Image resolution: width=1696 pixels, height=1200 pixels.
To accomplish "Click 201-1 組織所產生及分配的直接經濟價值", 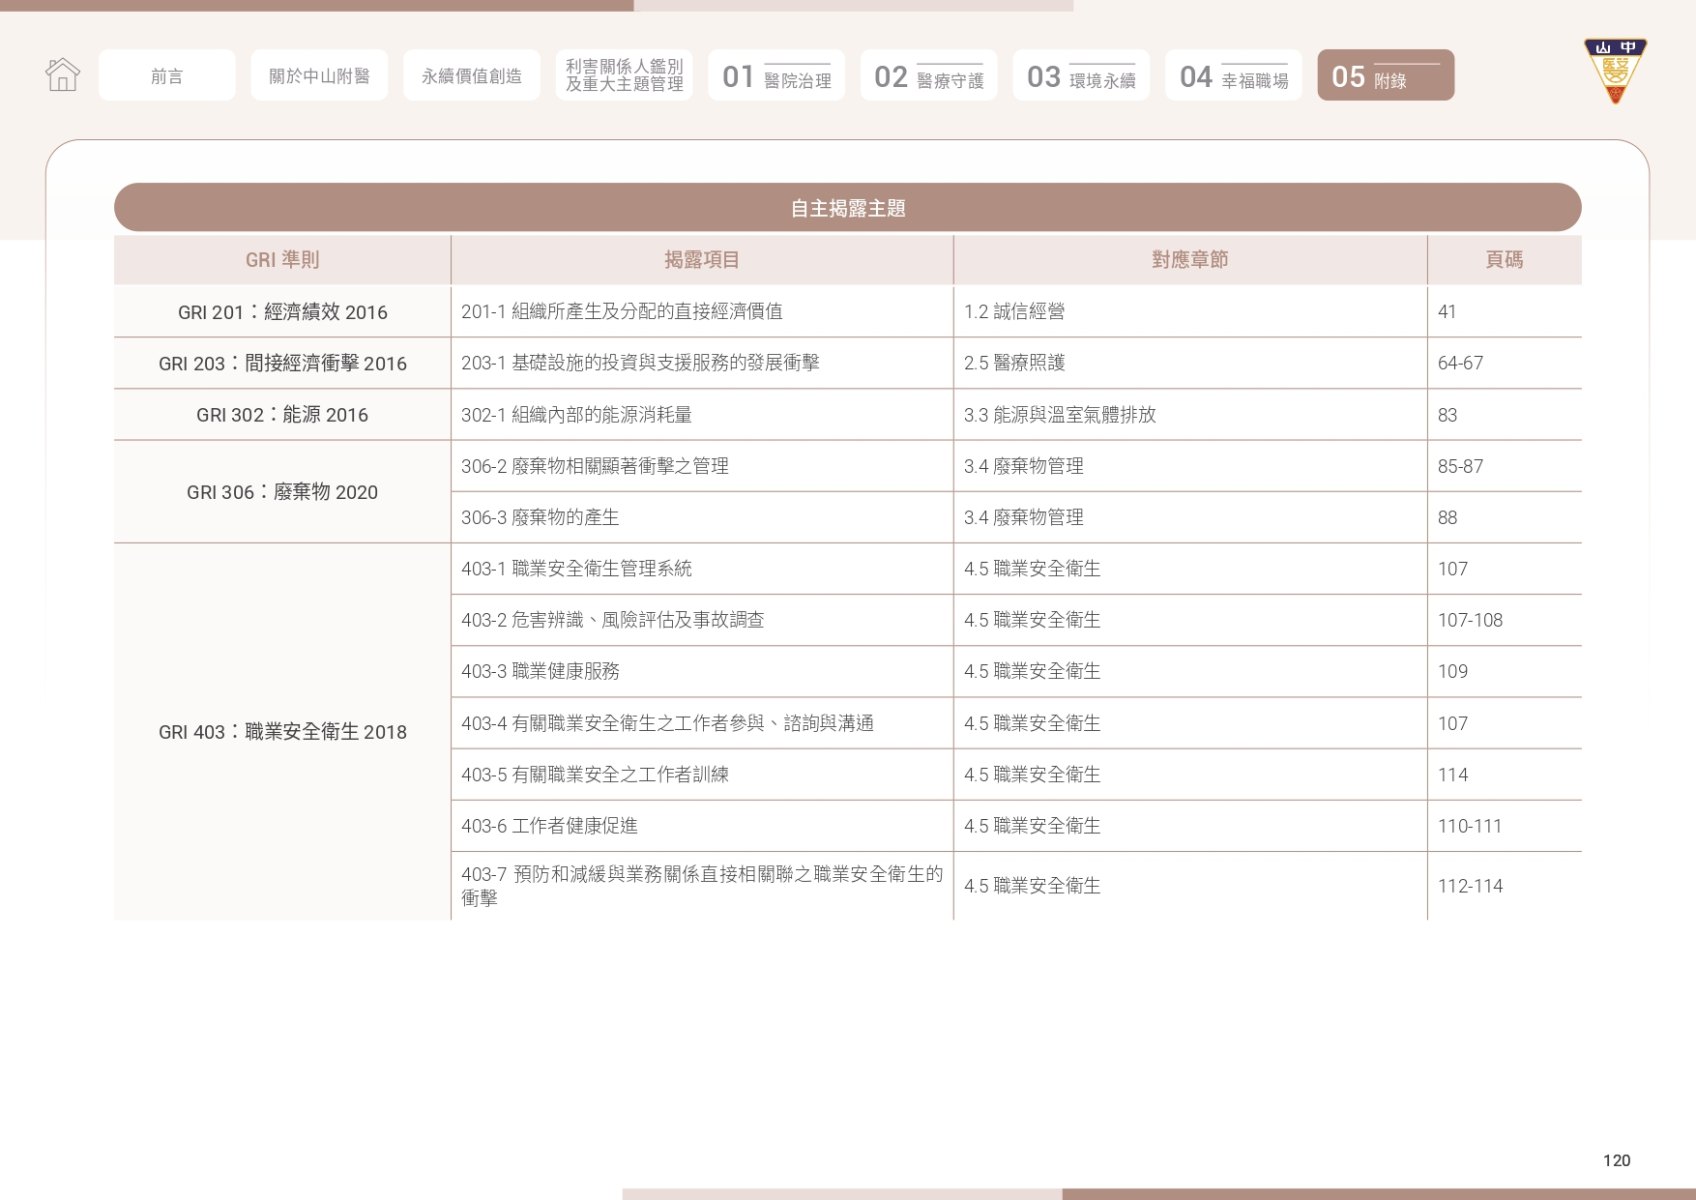I will [x=622, y=312].
